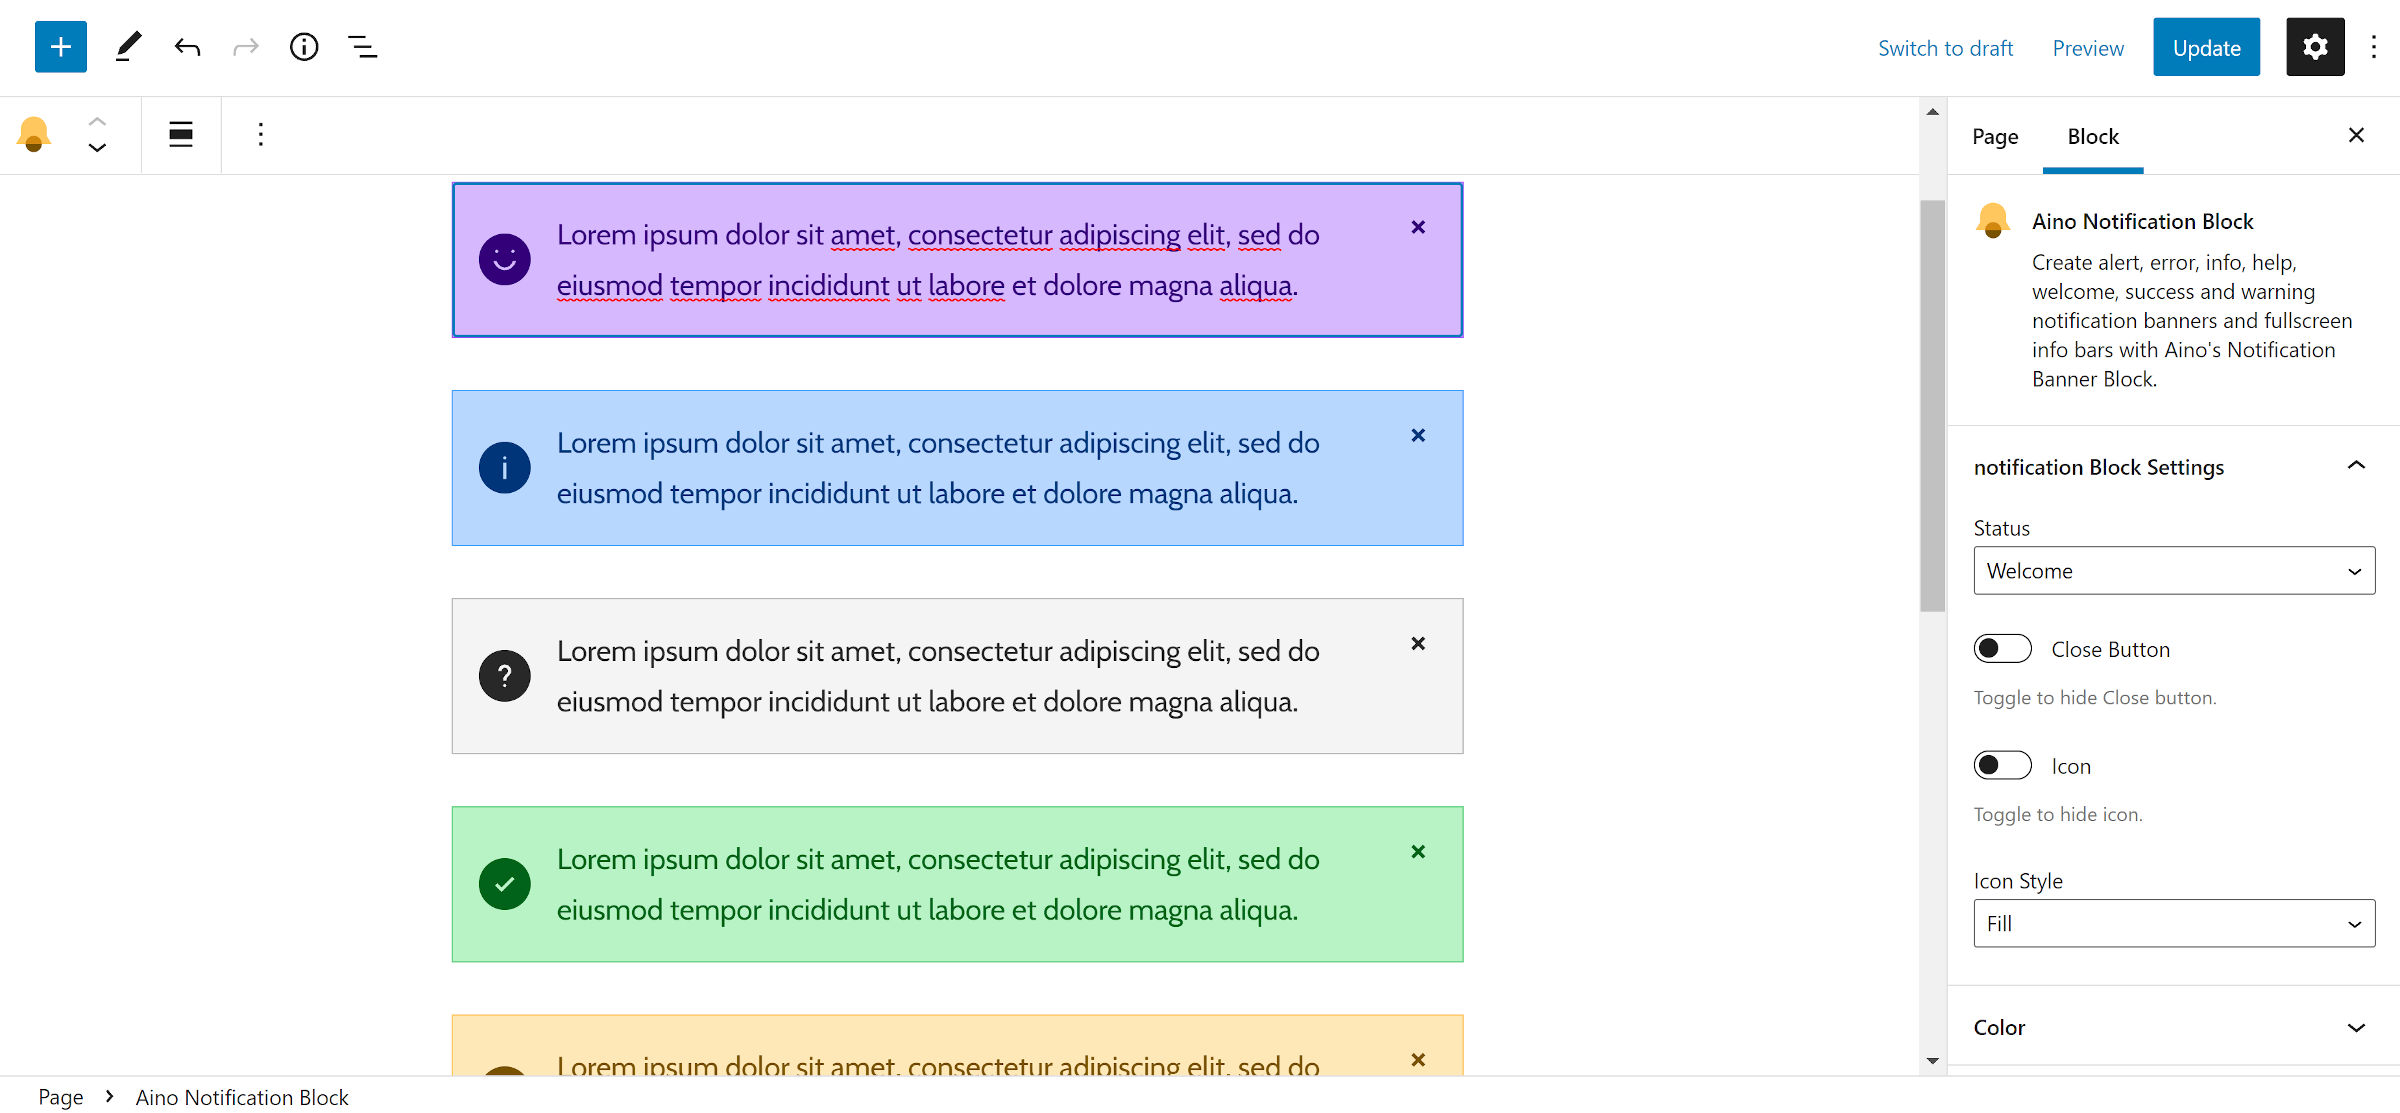
Task: Open the Status dropdown showing Welcome
Action: [2173, 570]
